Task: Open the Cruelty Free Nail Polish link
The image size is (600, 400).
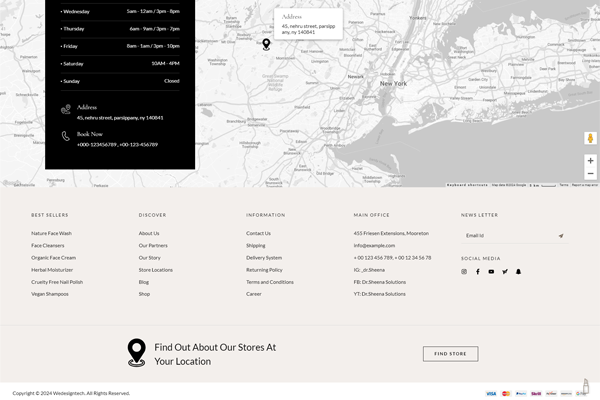Action: tap(57, 282)
